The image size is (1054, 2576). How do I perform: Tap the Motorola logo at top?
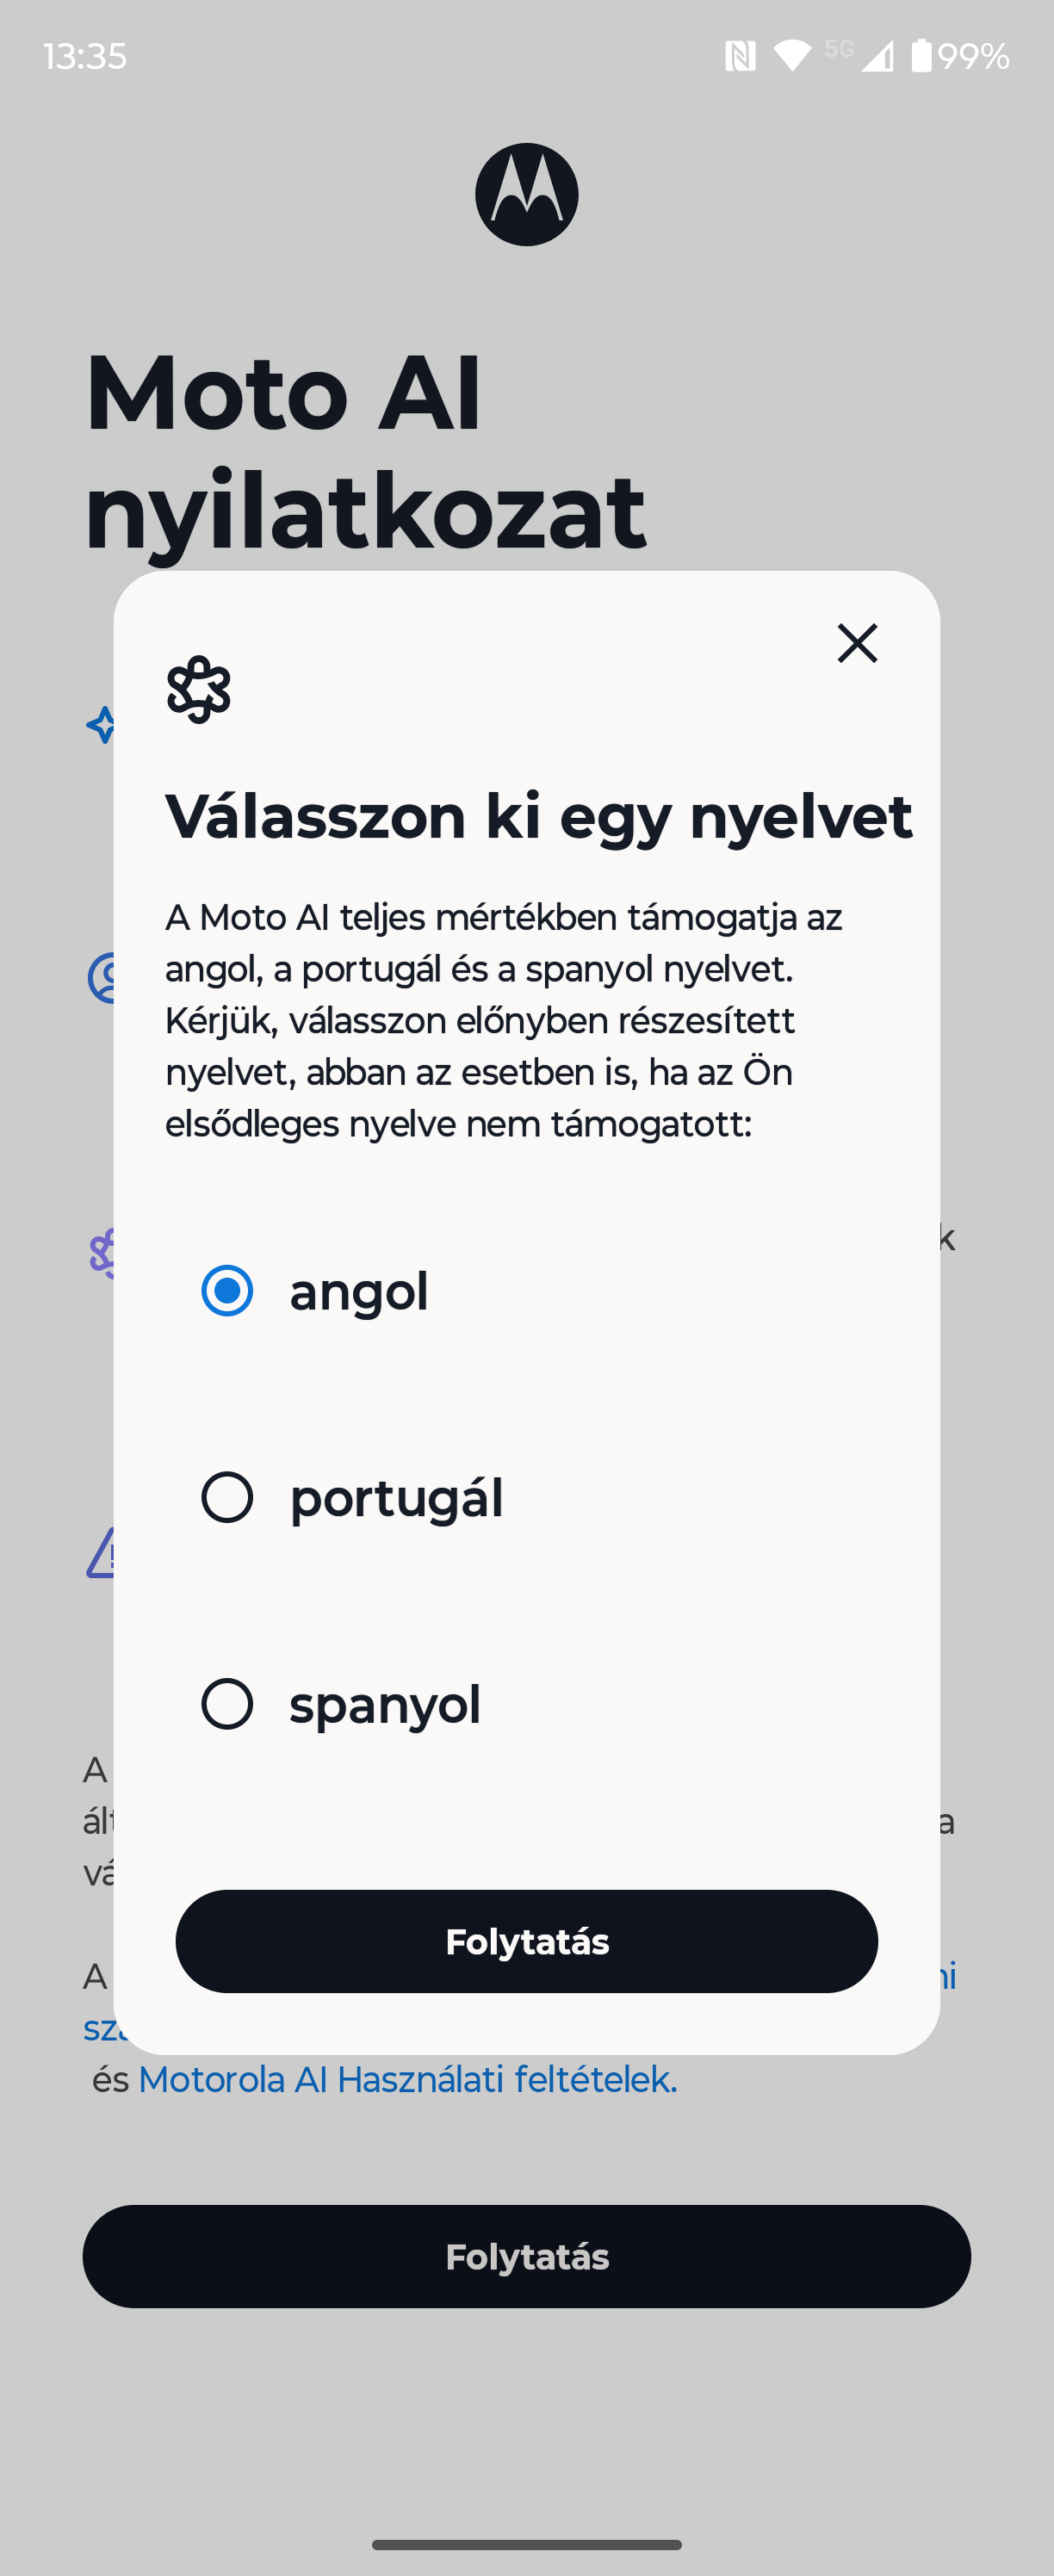point(527,194)
